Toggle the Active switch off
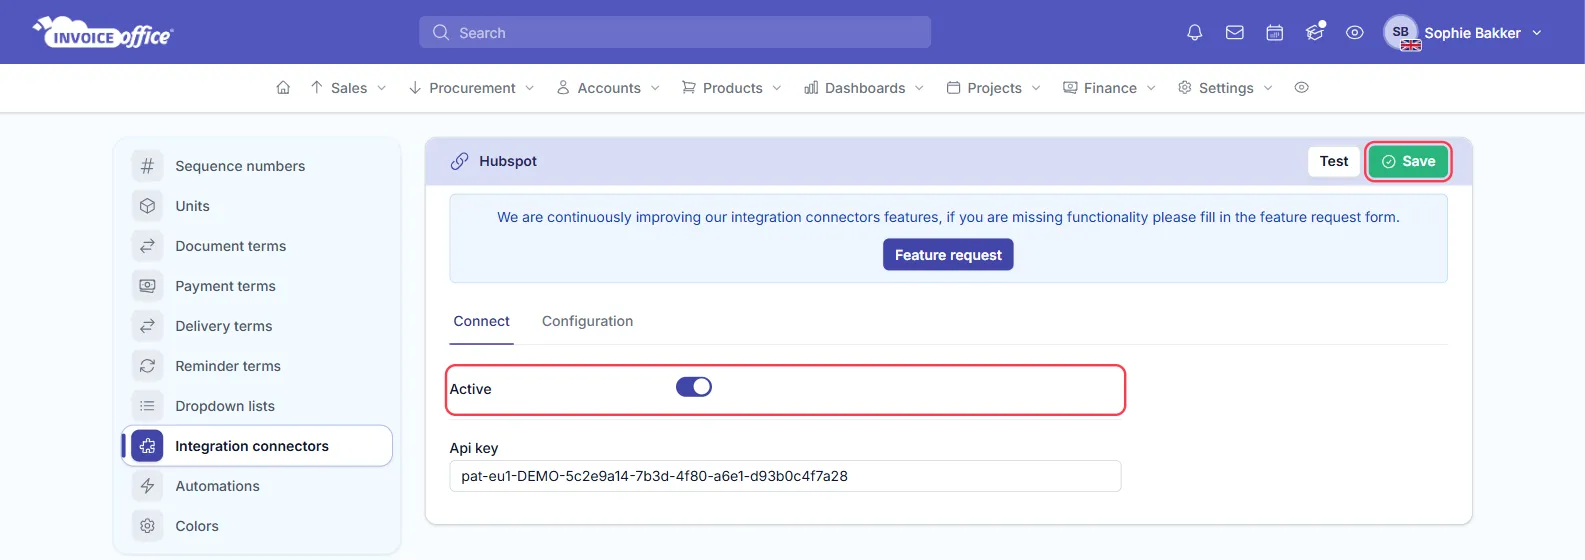The height and width of the screenshot is (560, 1585). [x=694, y=387]
